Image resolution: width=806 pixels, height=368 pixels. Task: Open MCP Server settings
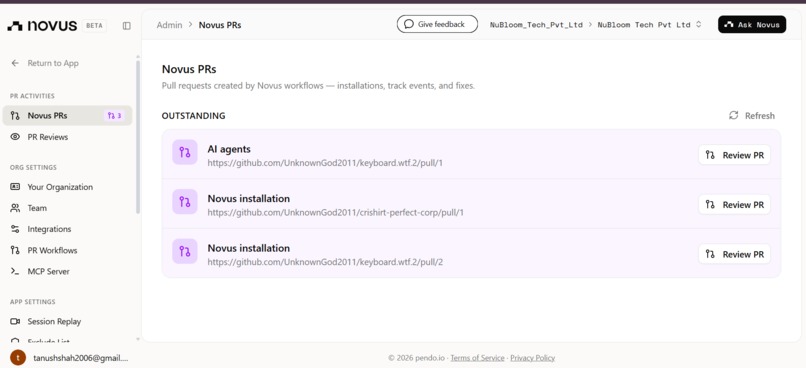(x=67, y=271)
